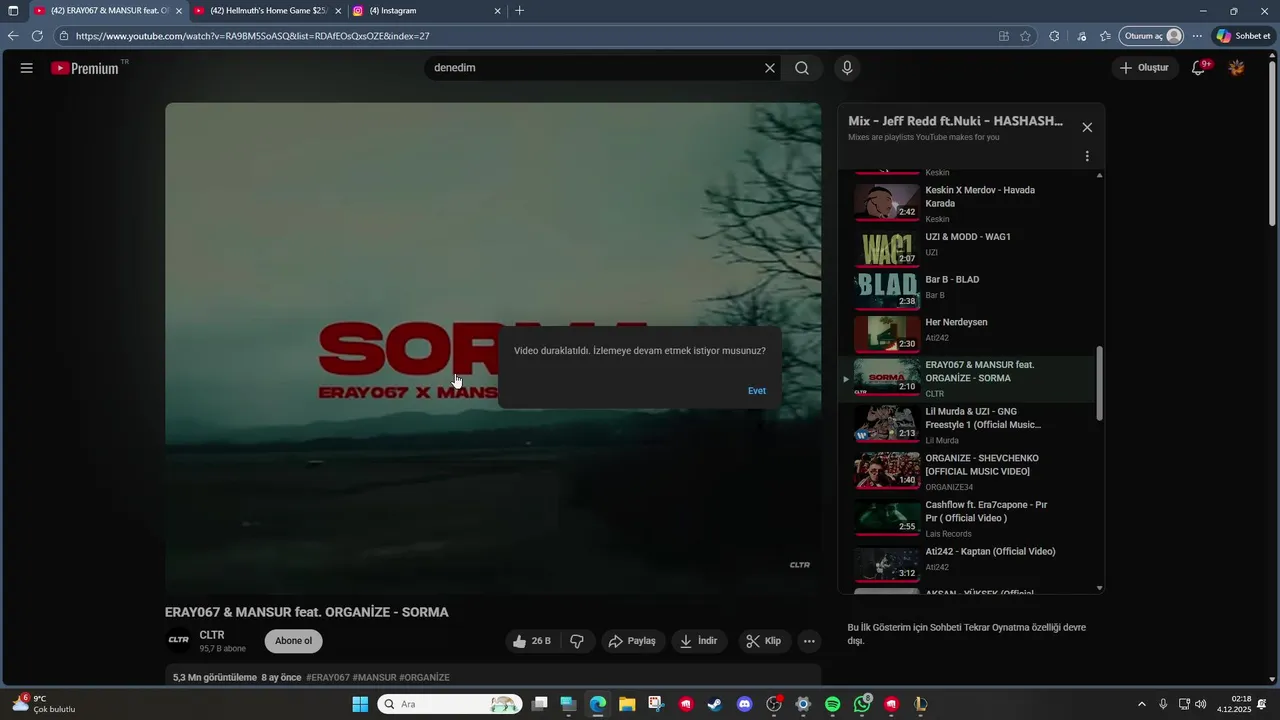Click the CLTR channel name link
The width and height of the screenshot is (1280, 720).
pos(212,635)
